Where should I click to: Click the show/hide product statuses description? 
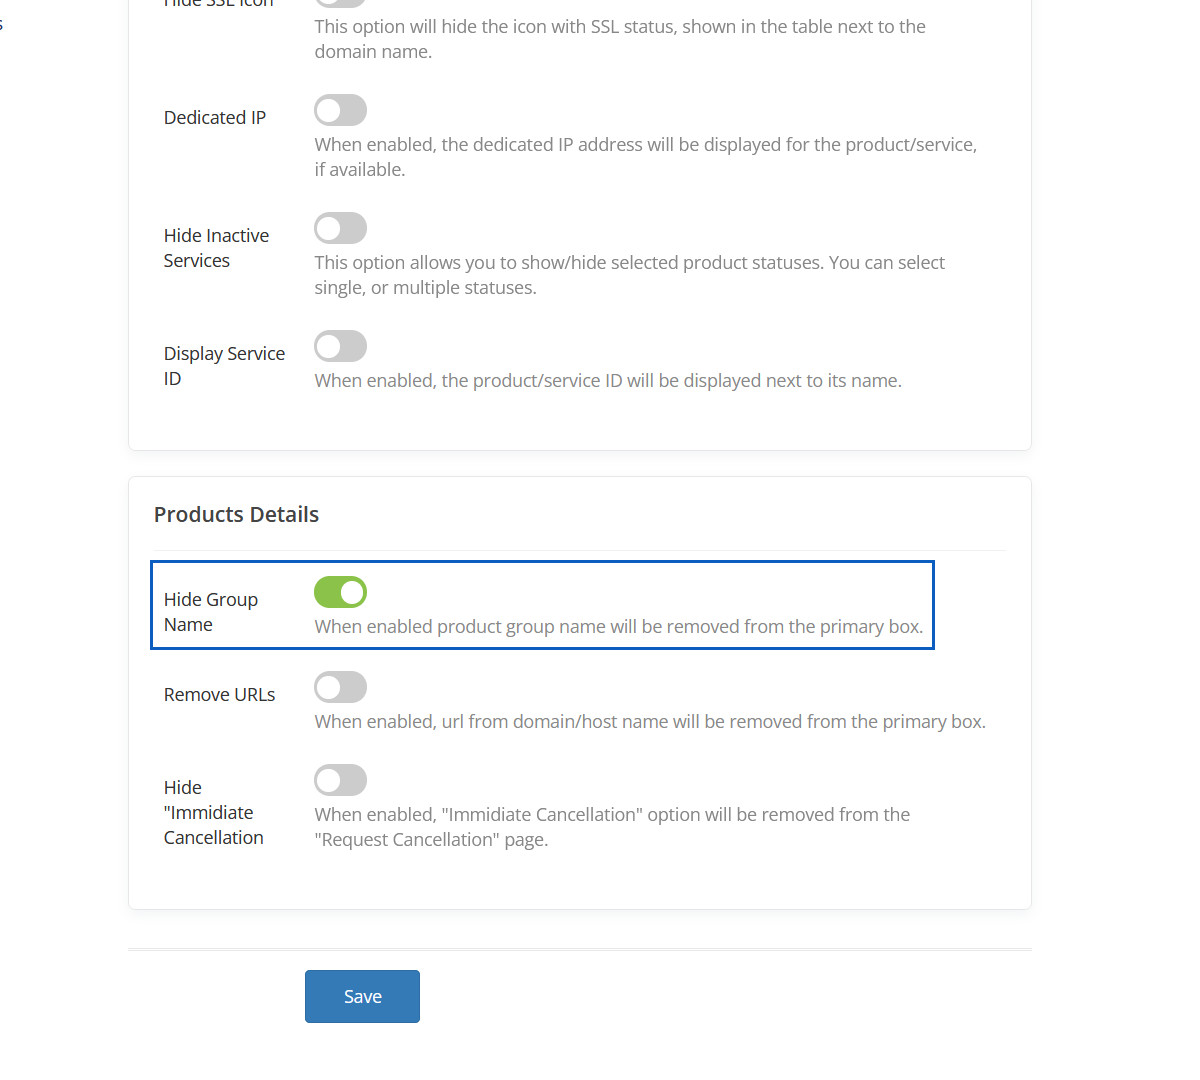629,275
